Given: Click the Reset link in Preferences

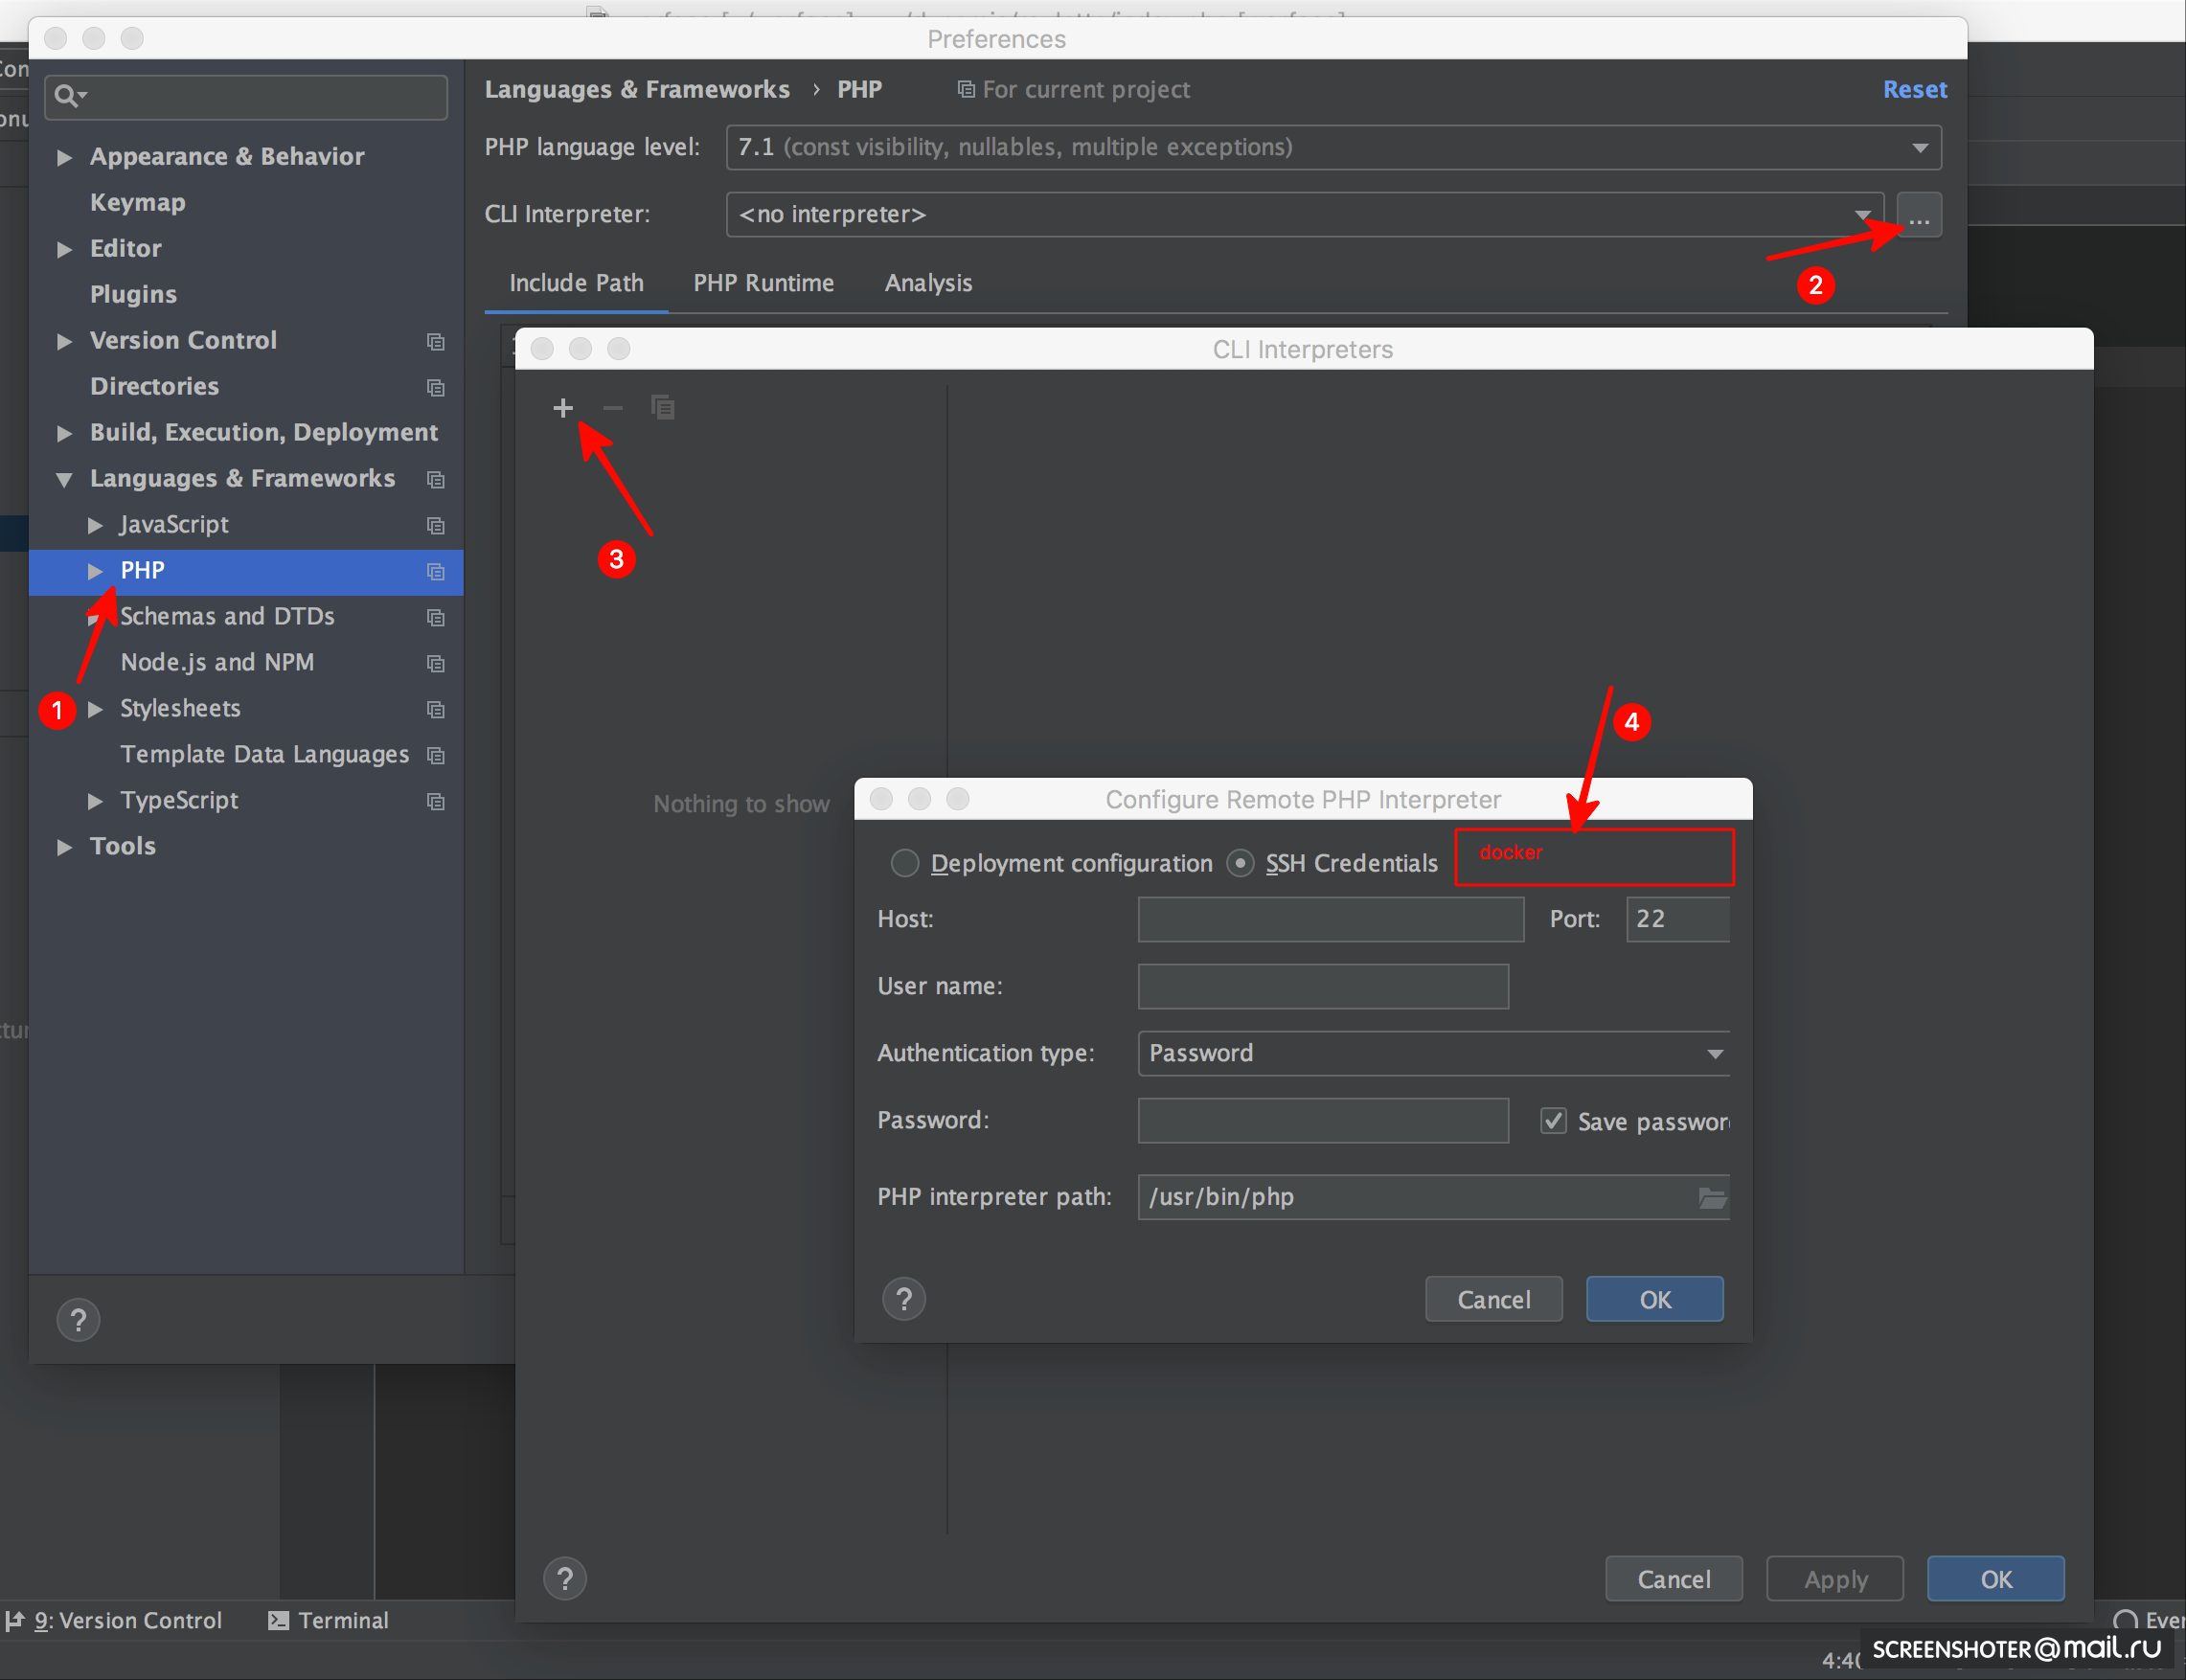Looking at the screenshot, I should tap(1914, 89).
